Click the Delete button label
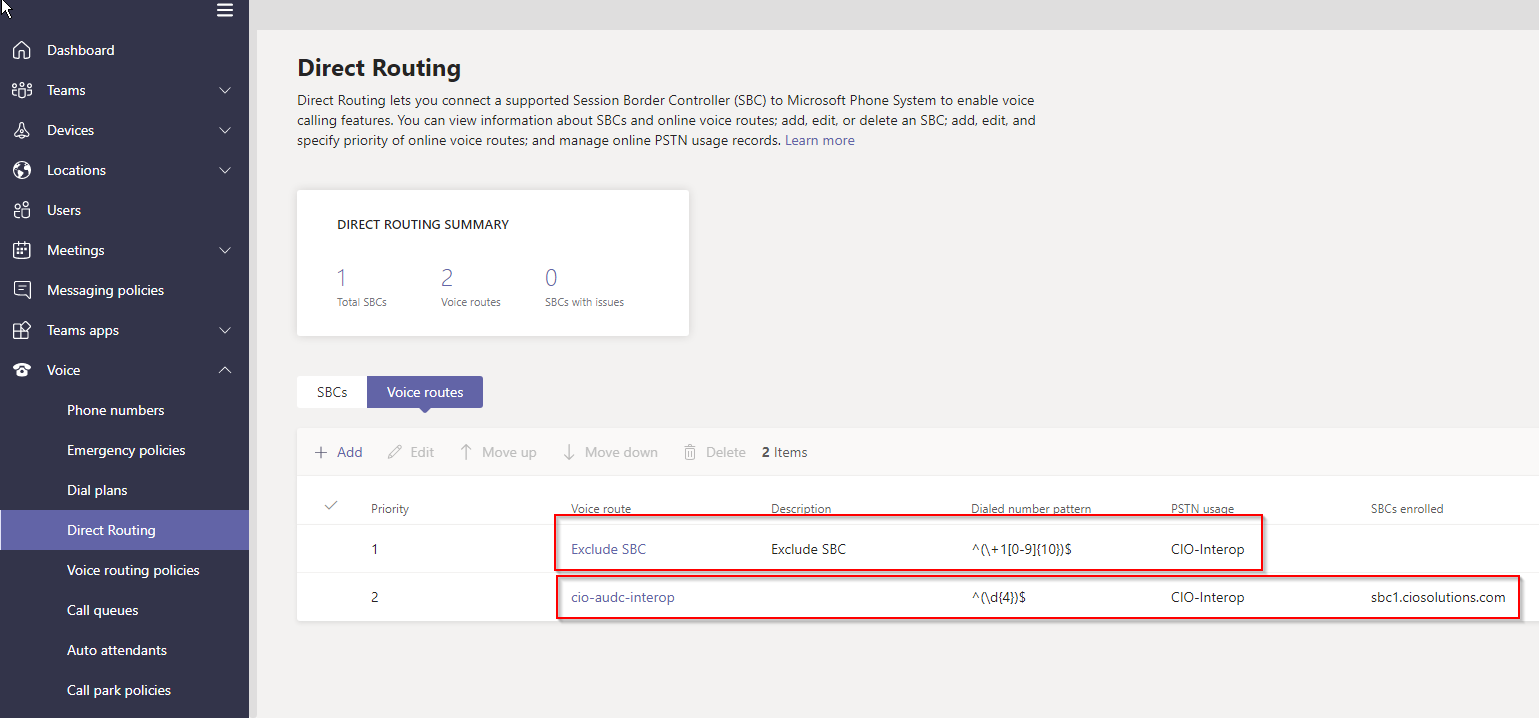This screenshot has width=1539, height=718. pos(726,452)
